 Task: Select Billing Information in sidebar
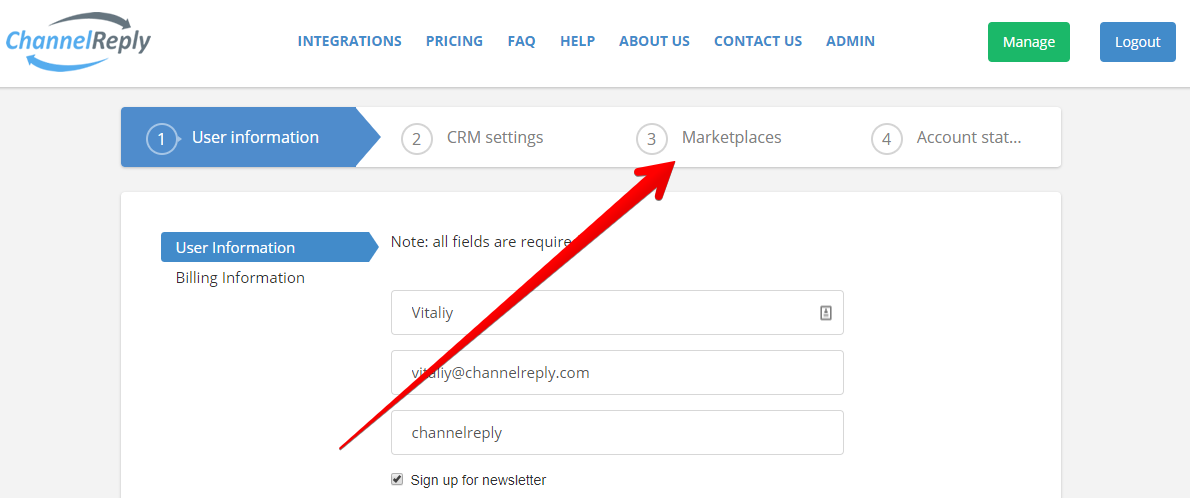pyautogui.click(x=240, y=278)
